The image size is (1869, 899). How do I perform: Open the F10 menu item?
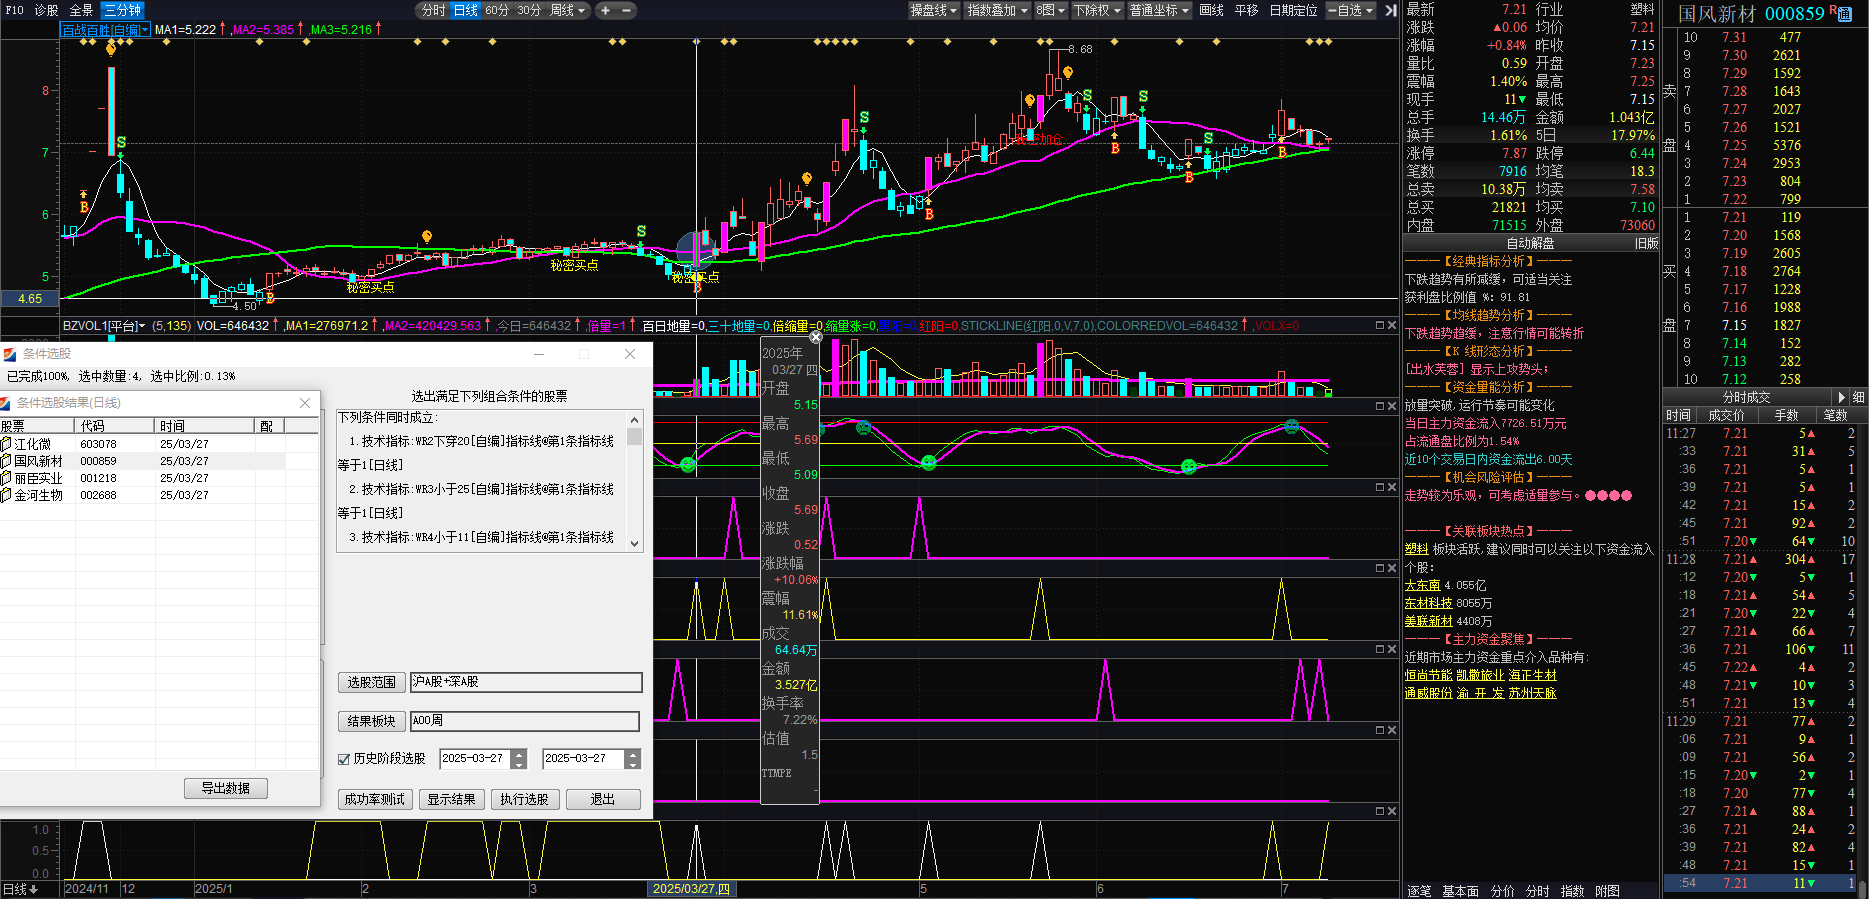tap(14, 10)
